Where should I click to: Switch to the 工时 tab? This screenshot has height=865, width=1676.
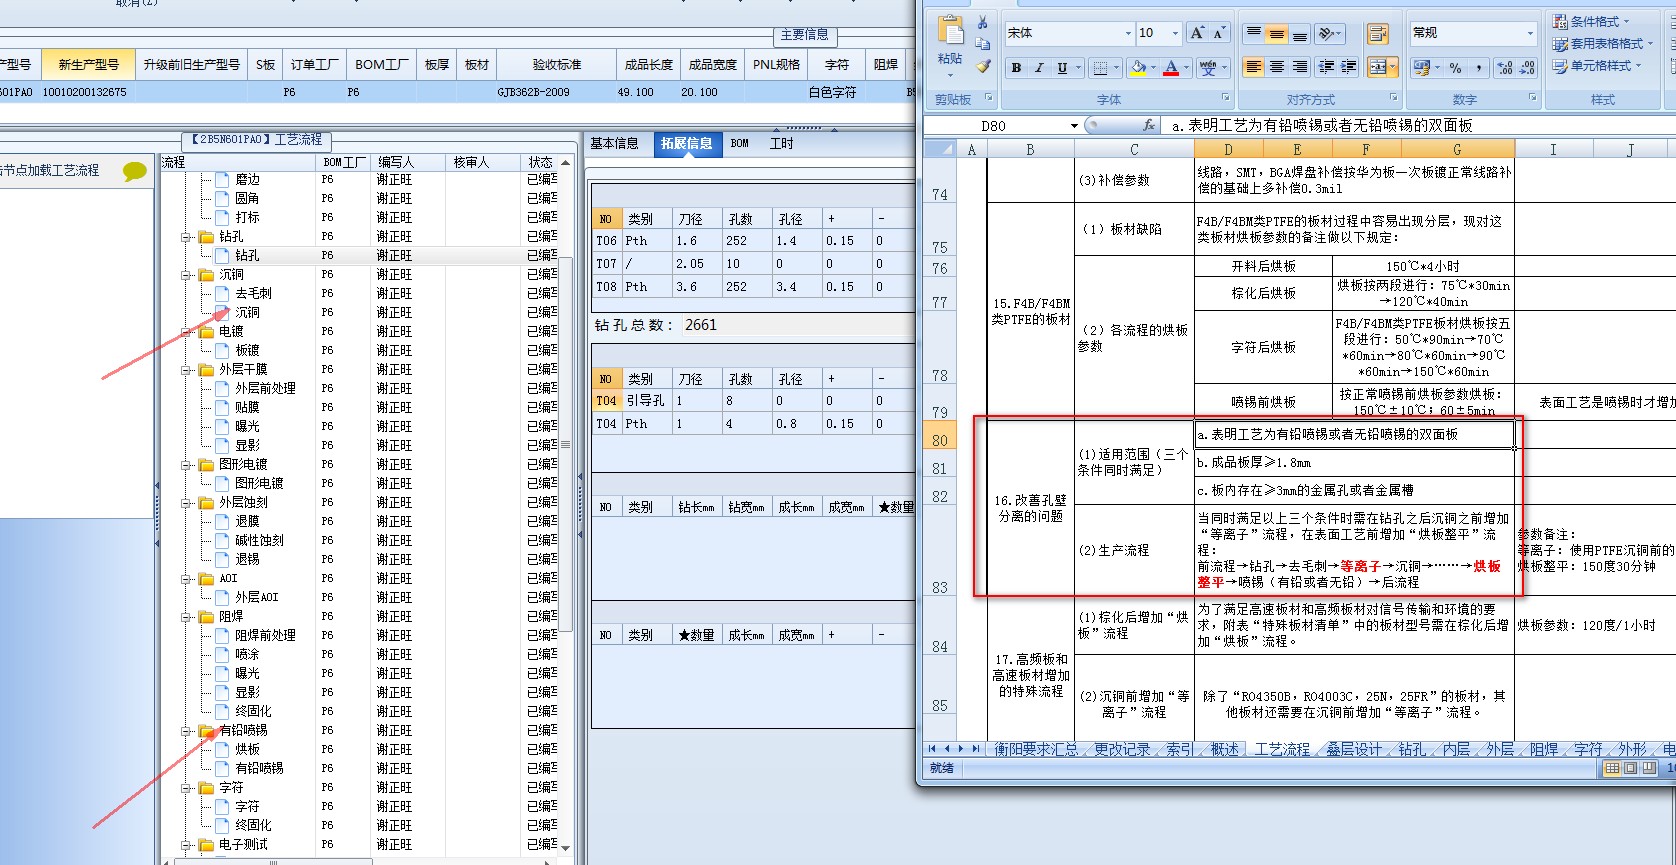tap(781, 143)
